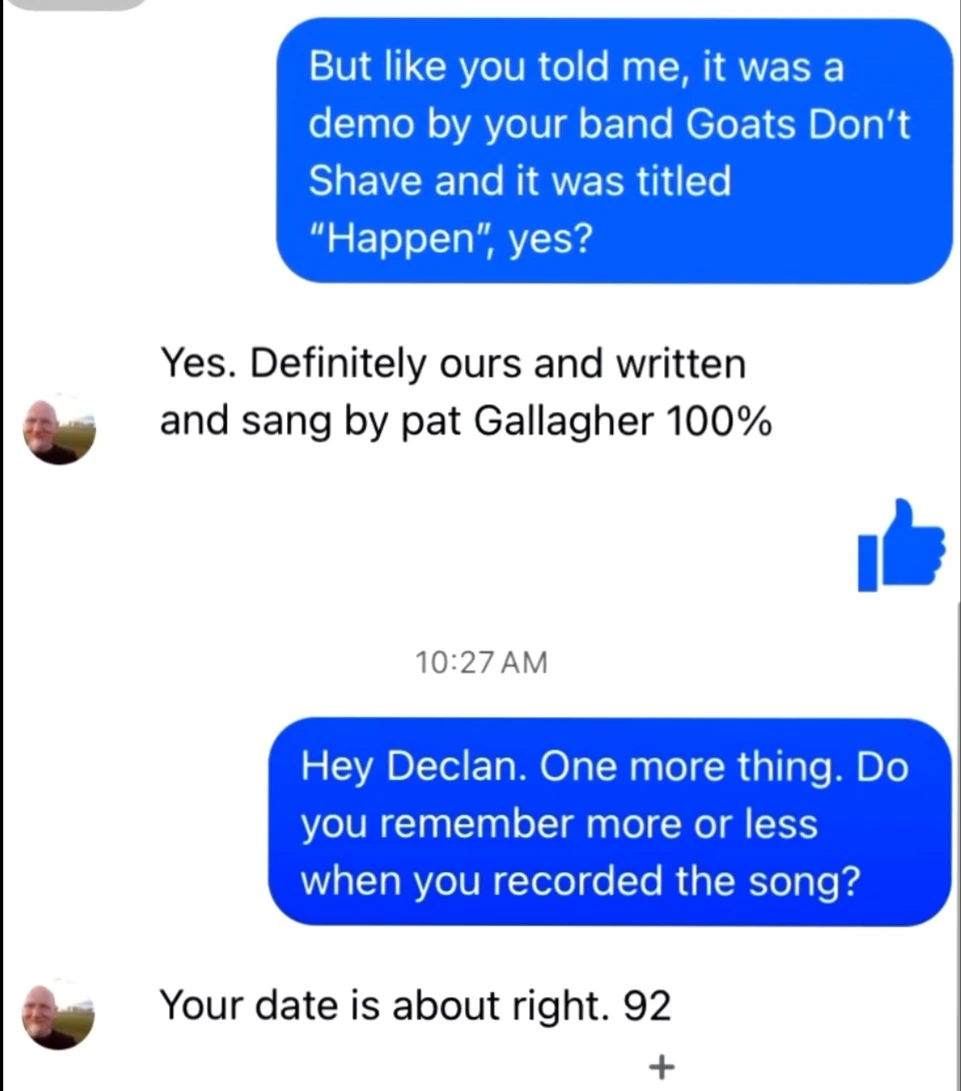Viewport: 961px width, 1091px height.
Task: Open avatar beside the Pat Gallagher message
Action: [58, 430]
